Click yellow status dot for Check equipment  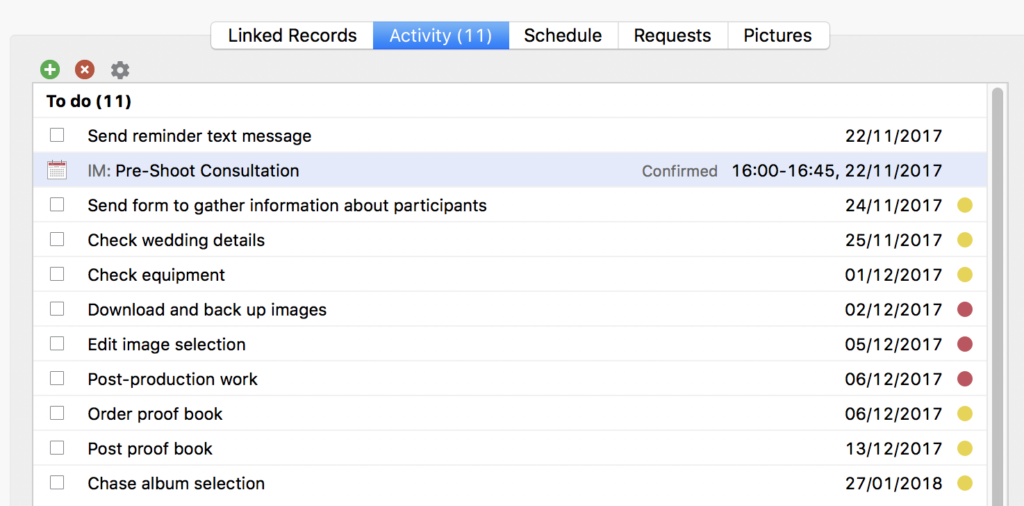tap(964, 275)
